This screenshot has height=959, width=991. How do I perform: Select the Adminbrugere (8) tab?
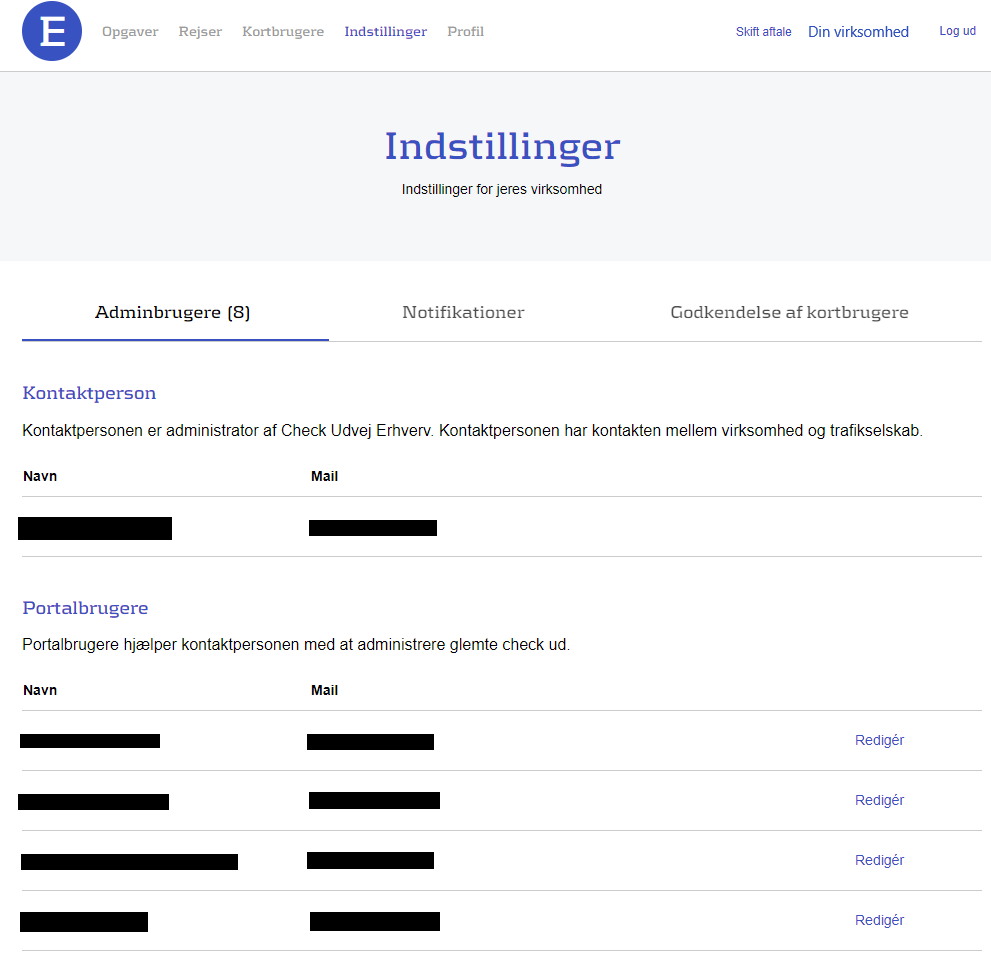tap(173, 313)
